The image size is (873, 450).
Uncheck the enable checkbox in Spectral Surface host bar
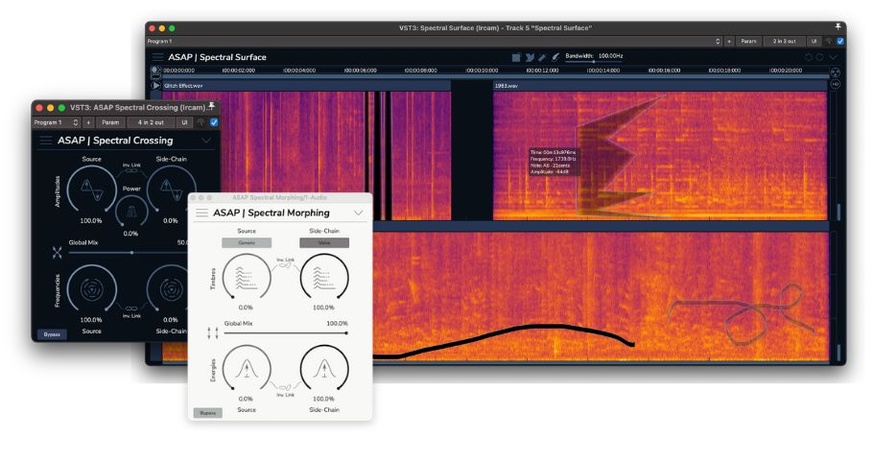pos(840,41)
